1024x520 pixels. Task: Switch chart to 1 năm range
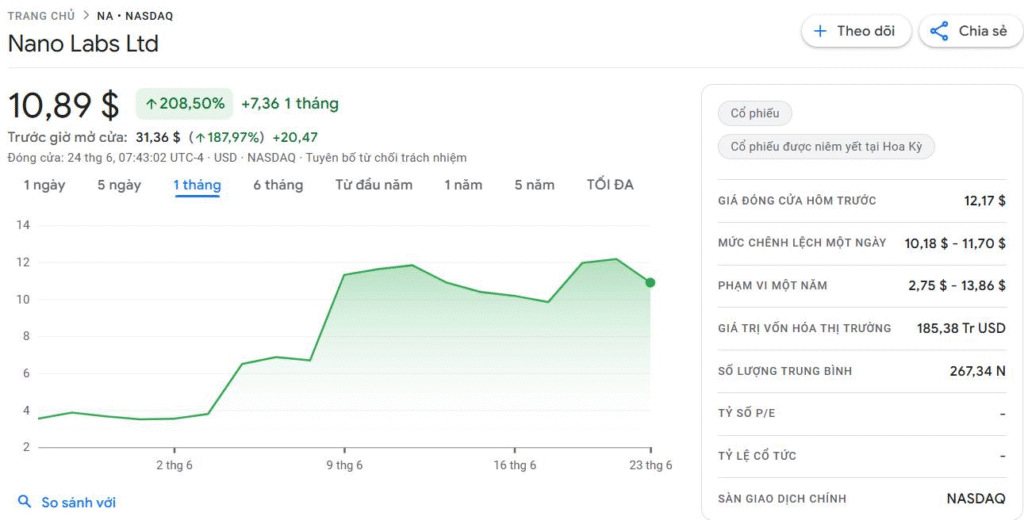(464, 185)
